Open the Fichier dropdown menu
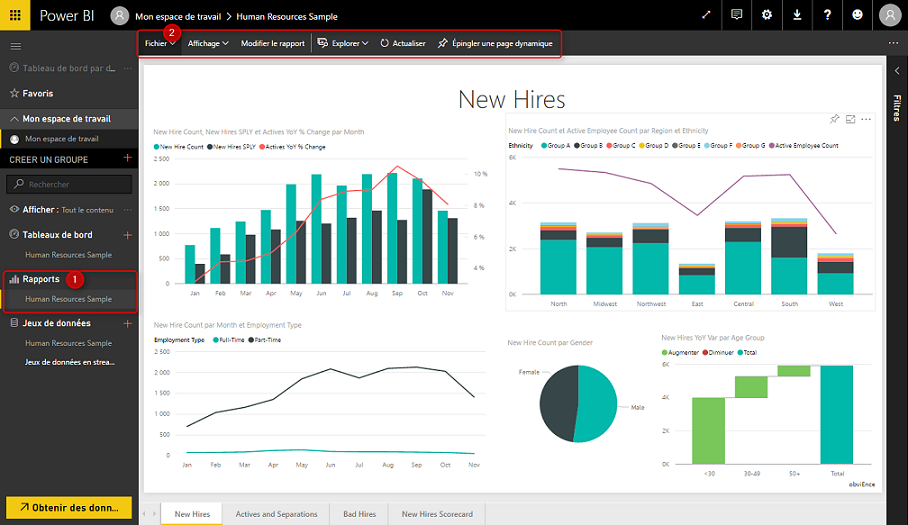 [160, 43]
